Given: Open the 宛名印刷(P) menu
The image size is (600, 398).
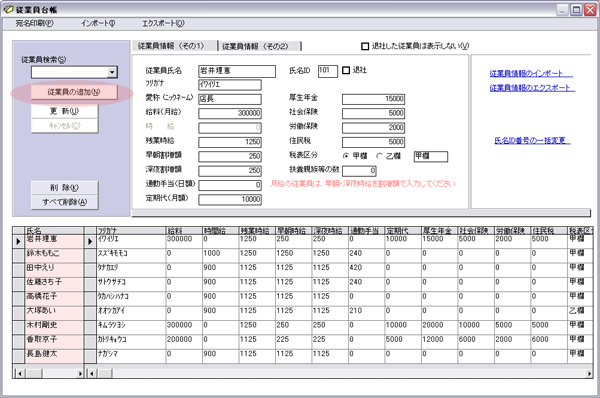Looking at the screenshot, I should pos(34,23).
